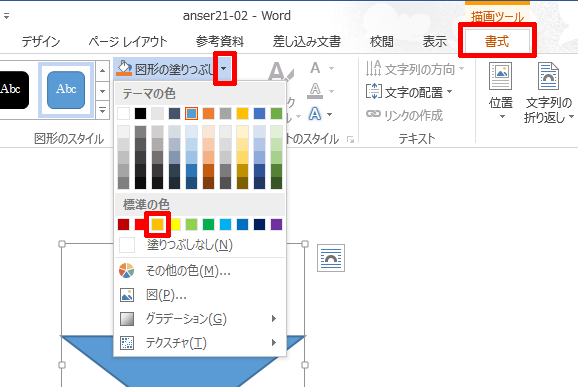Apply the black Abc shape style

tap(13, 90)
